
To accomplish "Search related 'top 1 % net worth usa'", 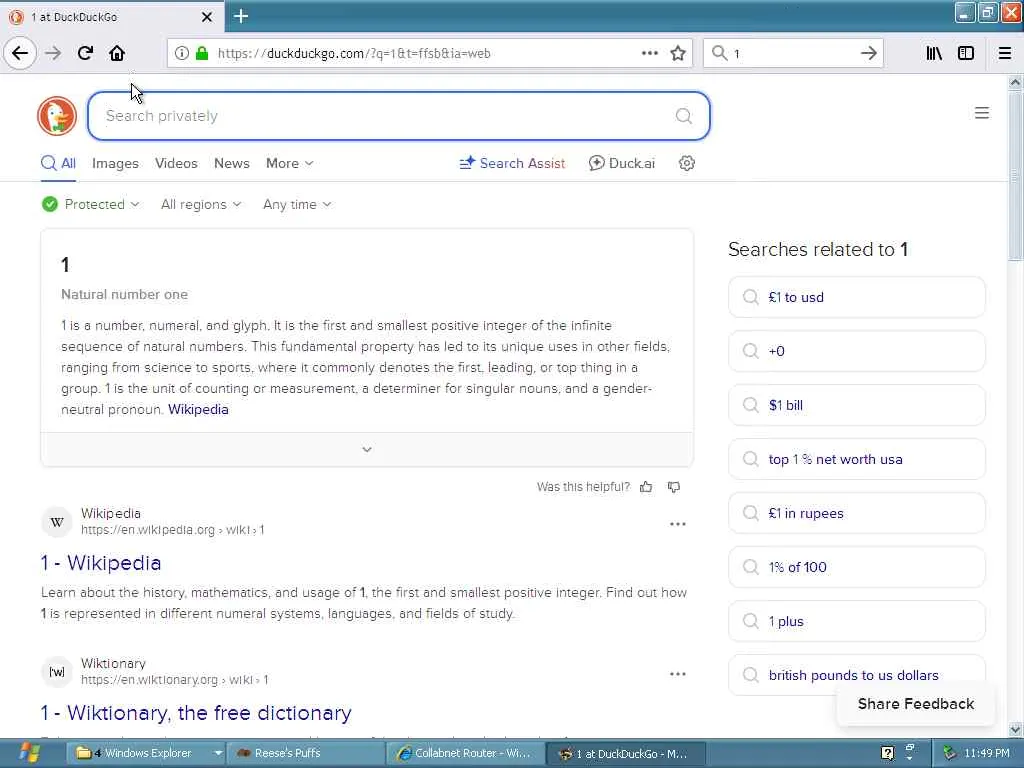I will (856, 459).
